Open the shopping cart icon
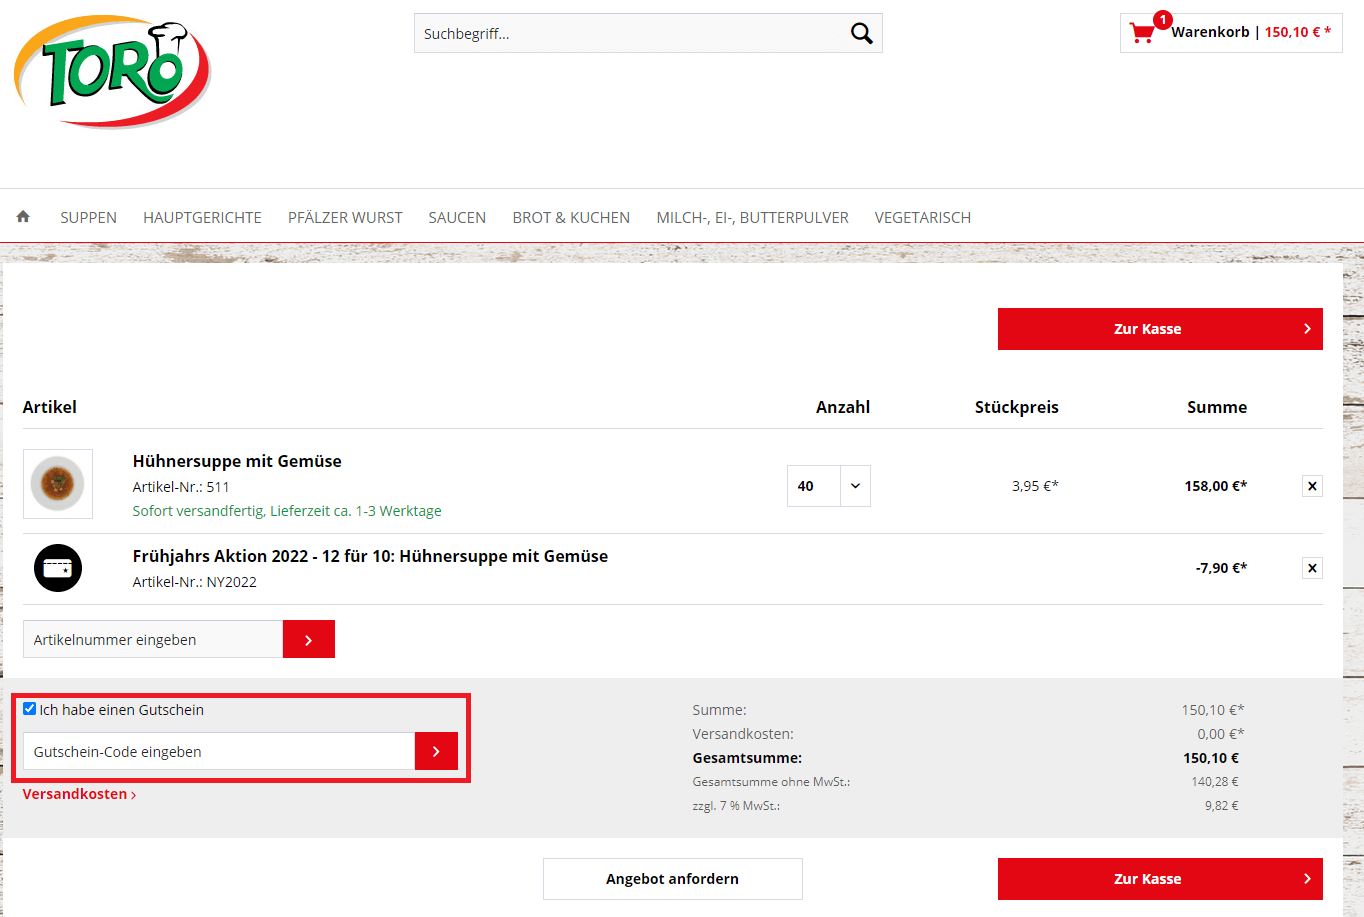Screen dimensions: 1364x917 pyautogui.click(x=1142, y=32)
